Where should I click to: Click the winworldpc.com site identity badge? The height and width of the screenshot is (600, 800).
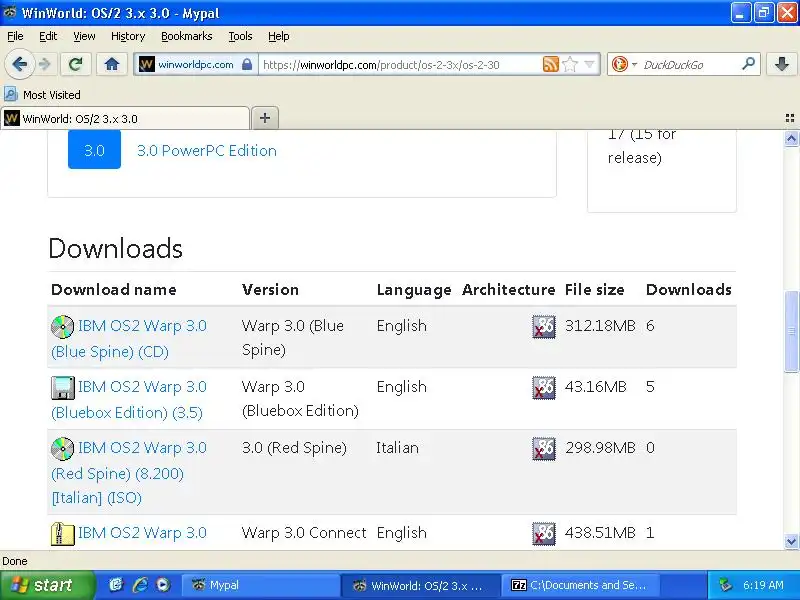click(x=195, y=64)
